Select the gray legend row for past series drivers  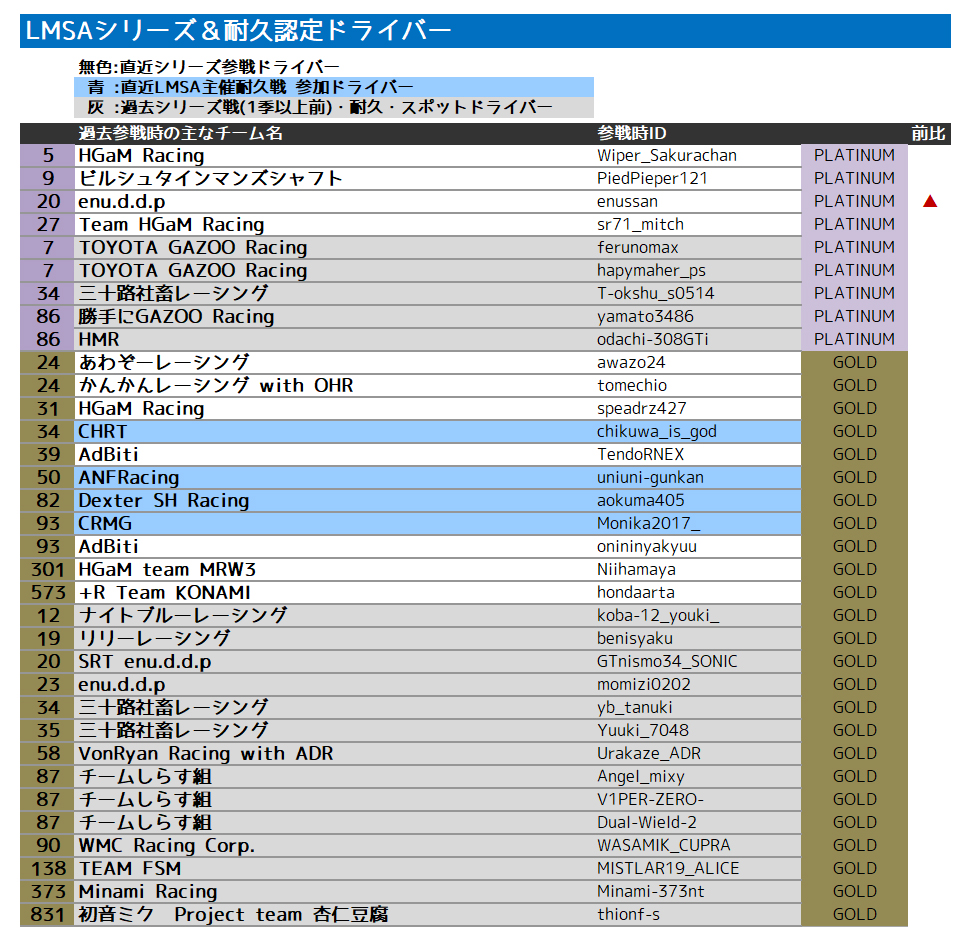[333, 108]
